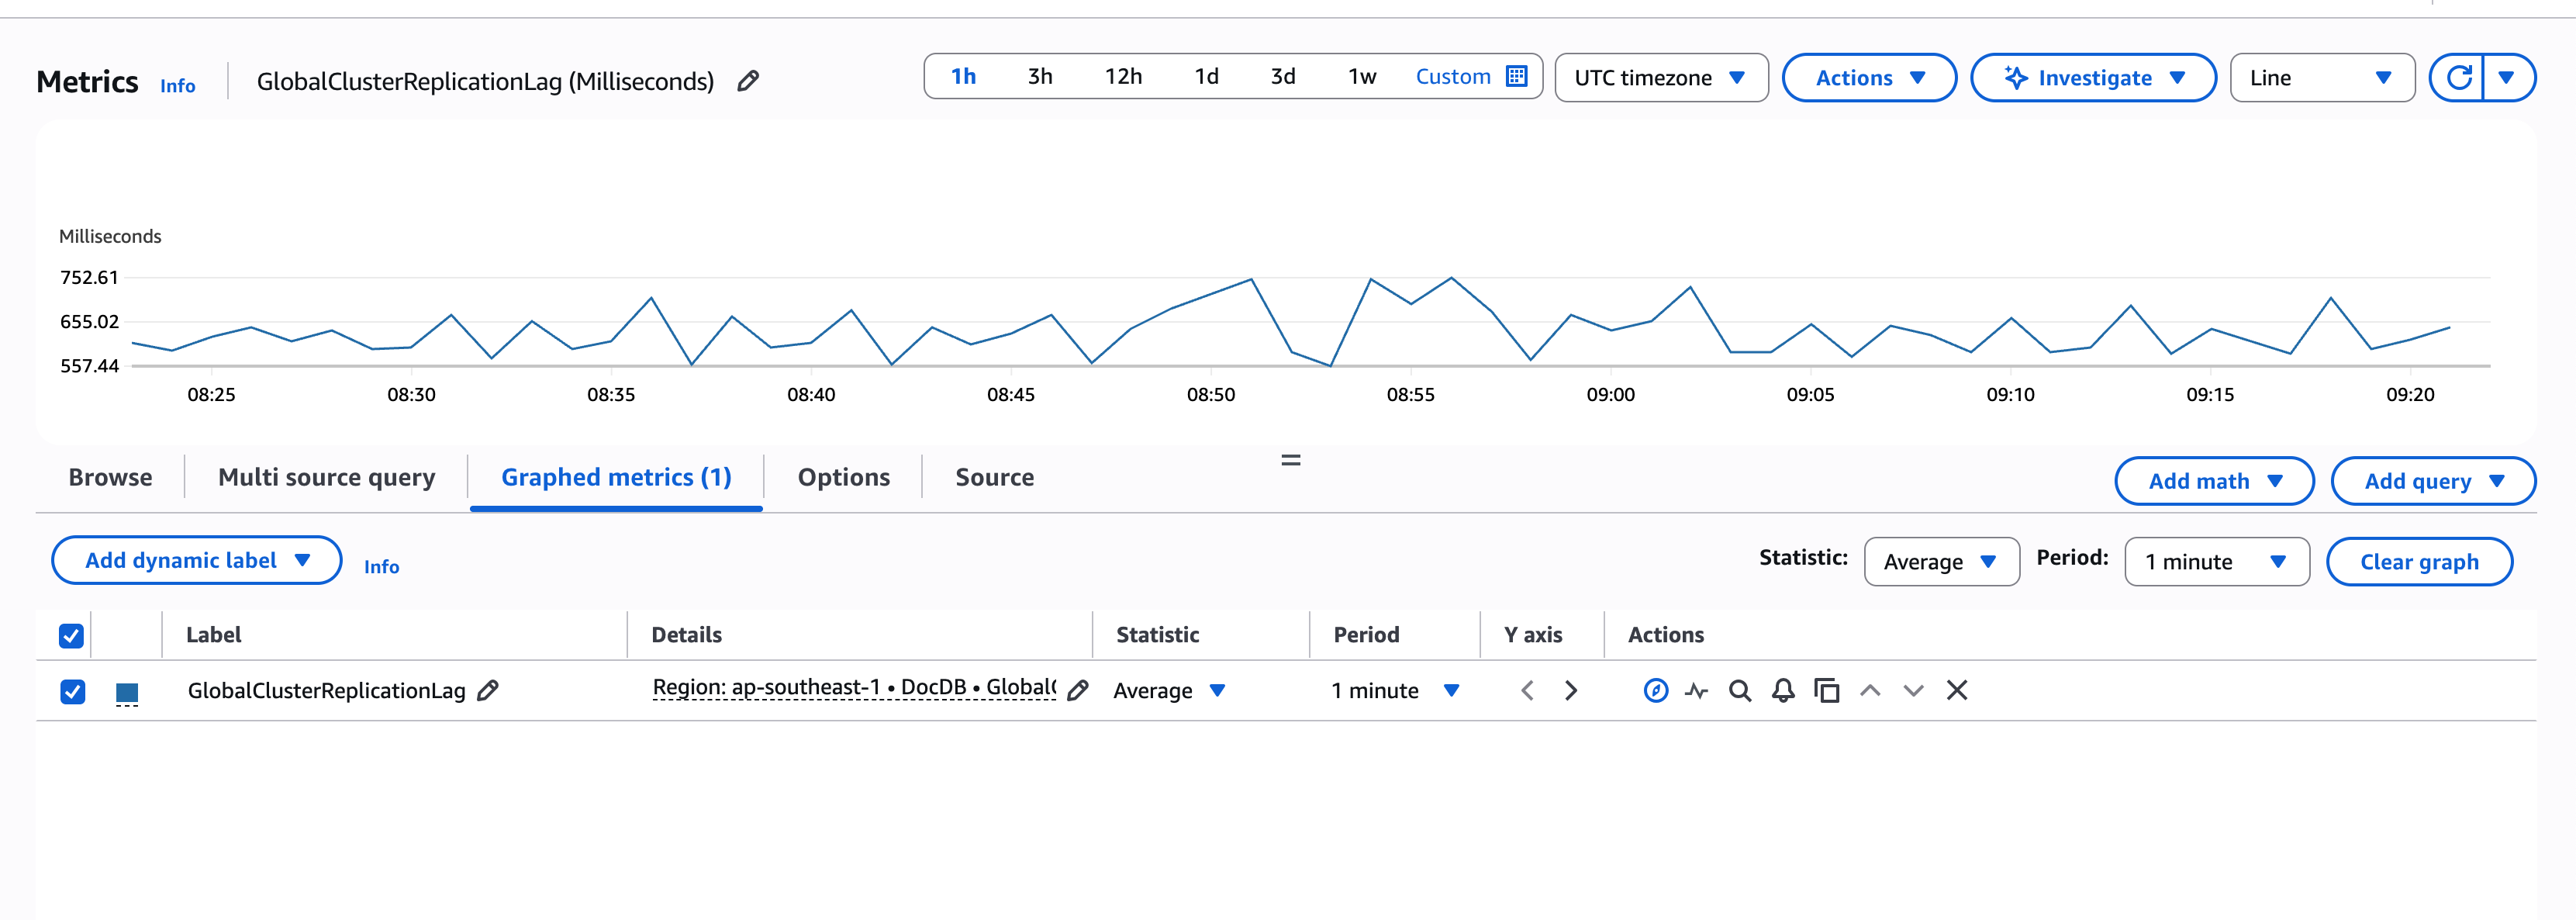Viewport: 2576px width, 920px height.
Task: Open the Add math button
Action: (x=2213, y=481)
